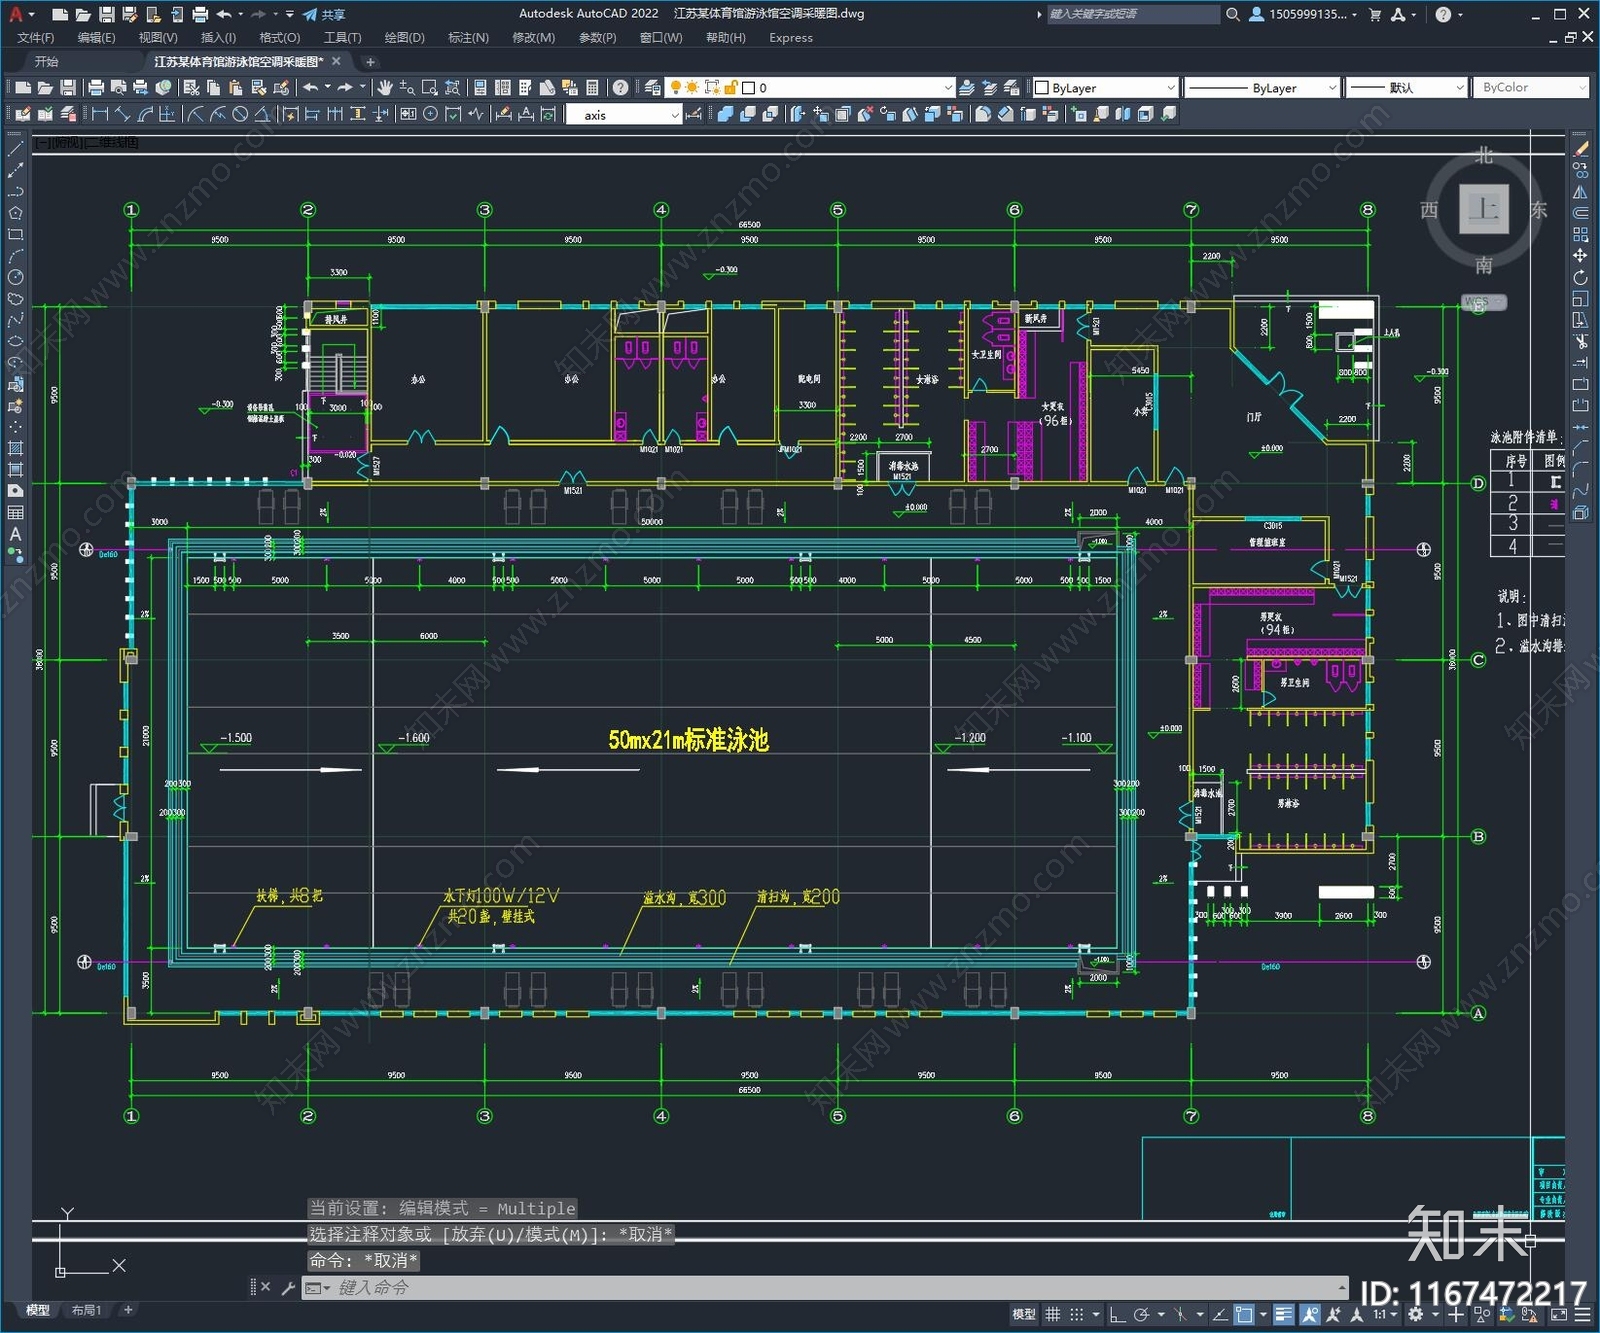Select the multiline Text tool A

pos(15,534)
